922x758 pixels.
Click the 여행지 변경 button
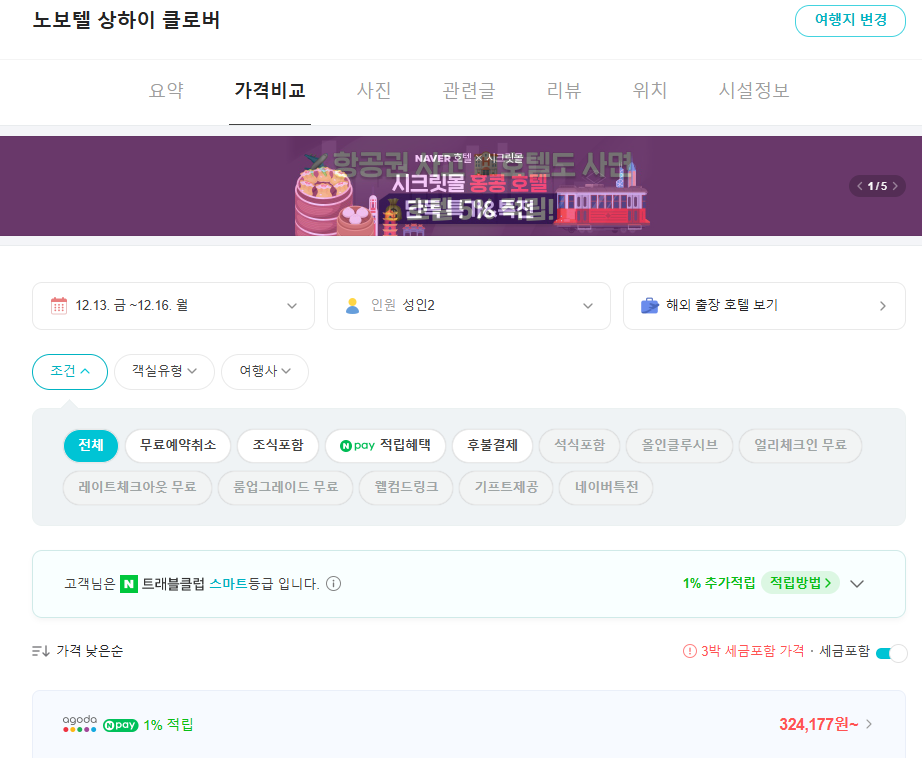click(850, 21)
